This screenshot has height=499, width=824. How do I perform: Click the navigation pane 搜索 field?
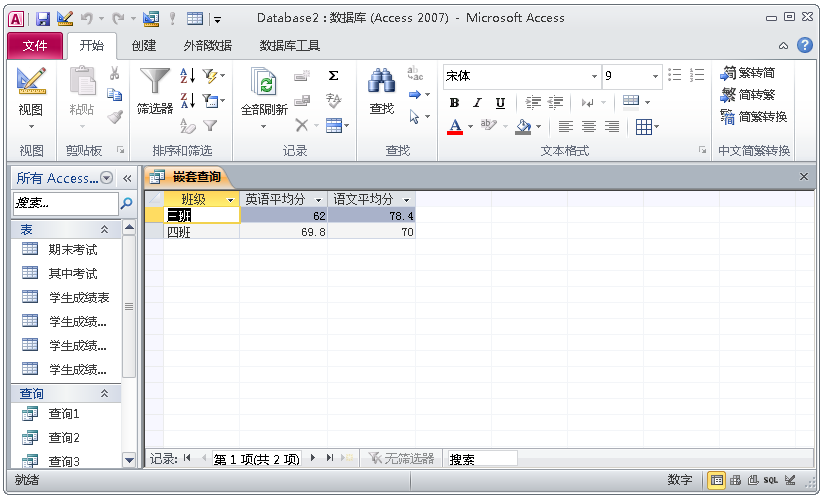pyautogui.click(x=66, y=203)
